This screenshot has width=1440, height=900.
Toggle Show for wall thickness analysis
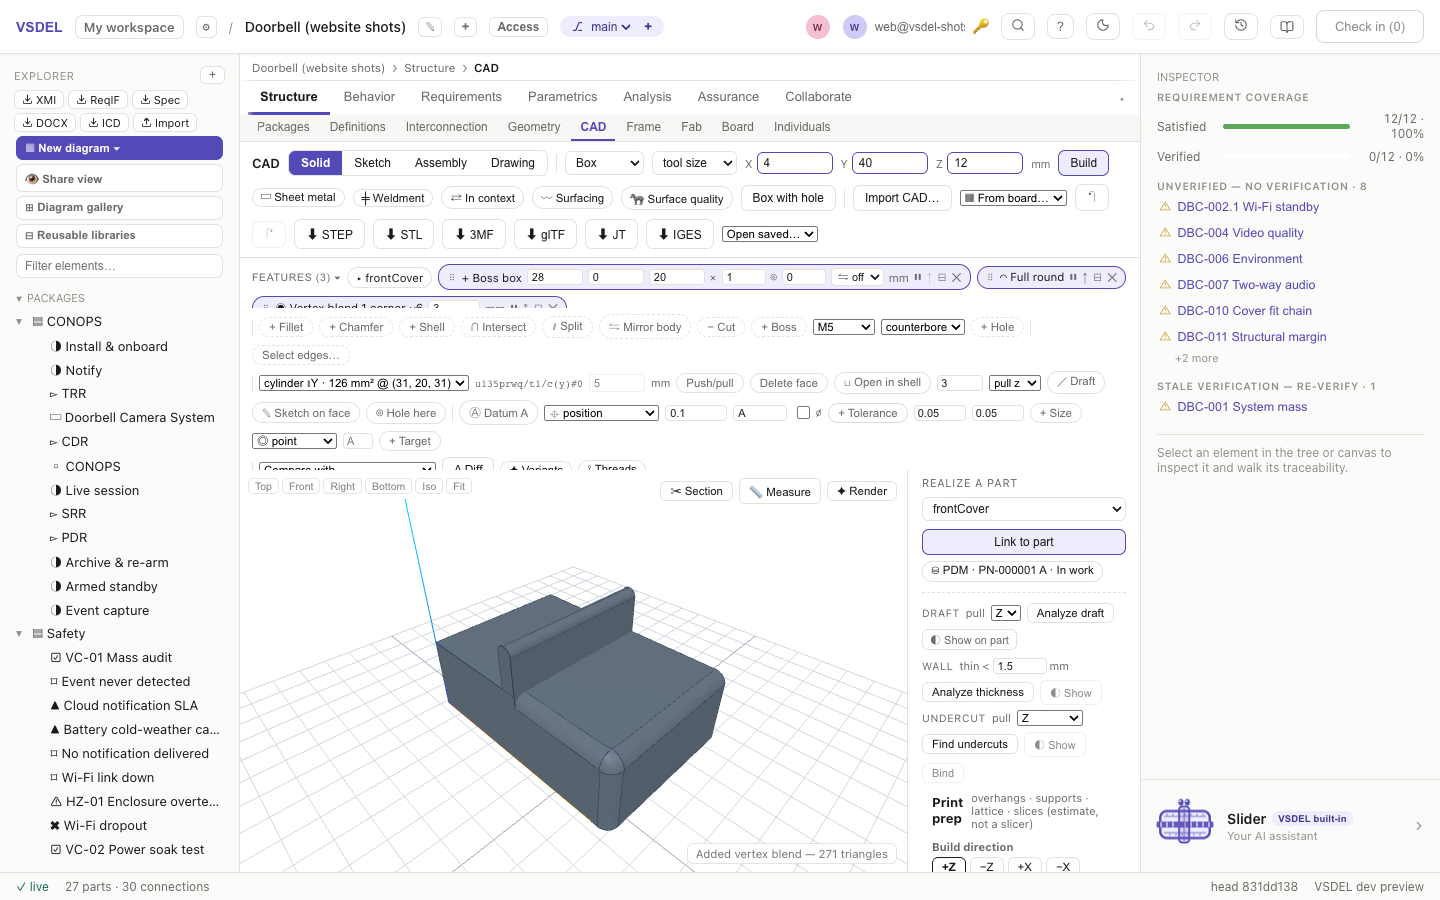tap(1071, 693)
